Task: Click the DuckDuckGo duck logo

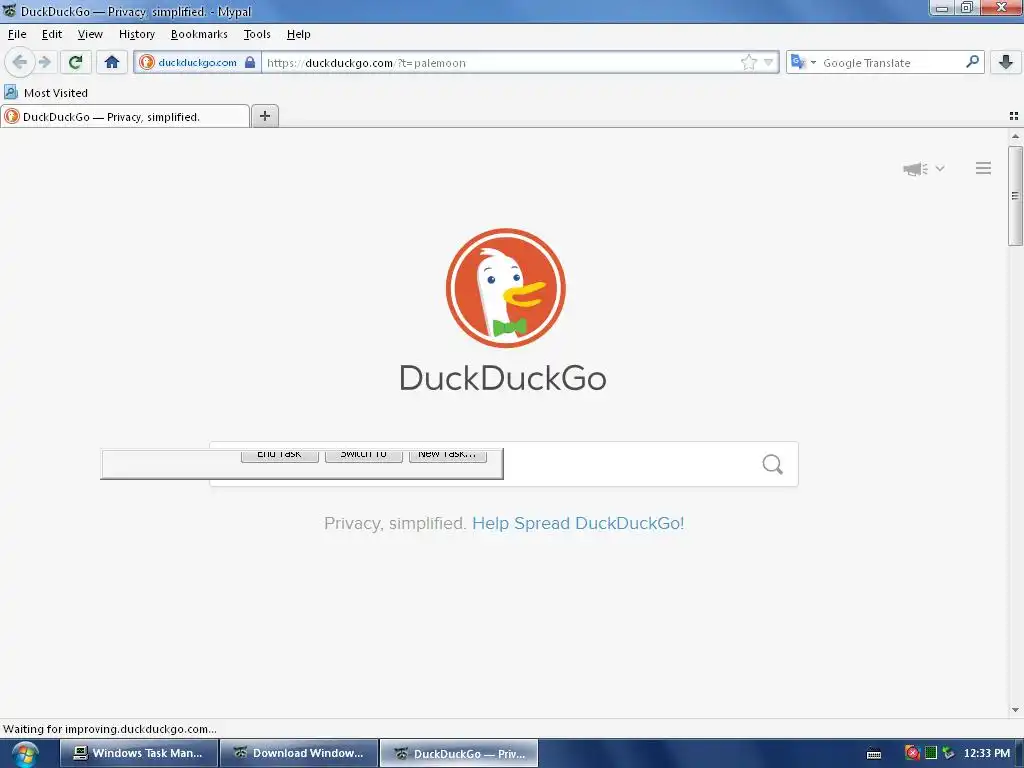Action: coord(505,288)
